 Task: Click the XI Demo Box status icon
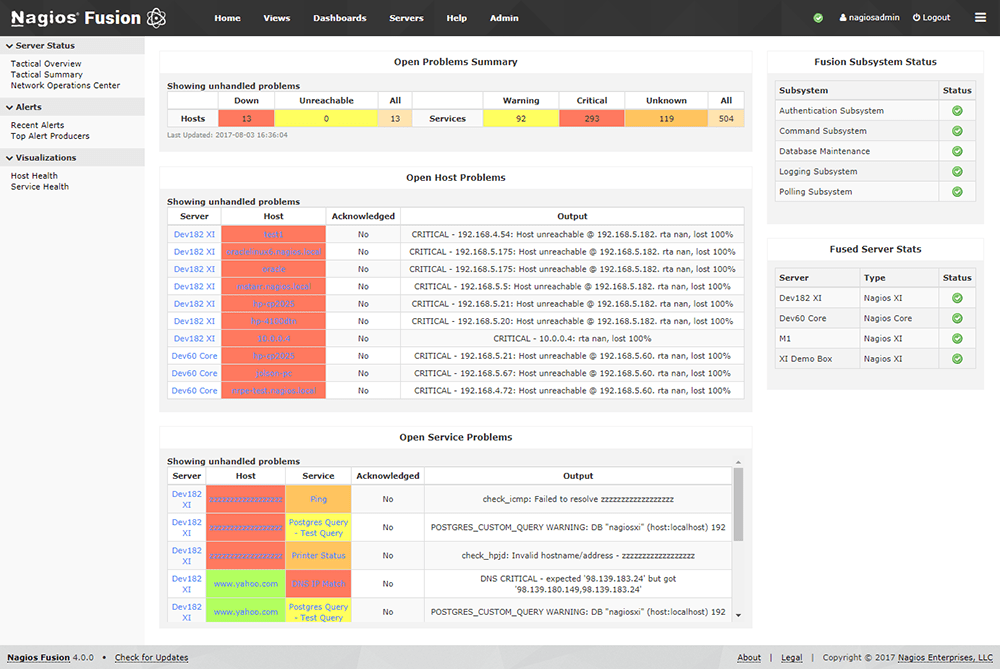point(957,358)
